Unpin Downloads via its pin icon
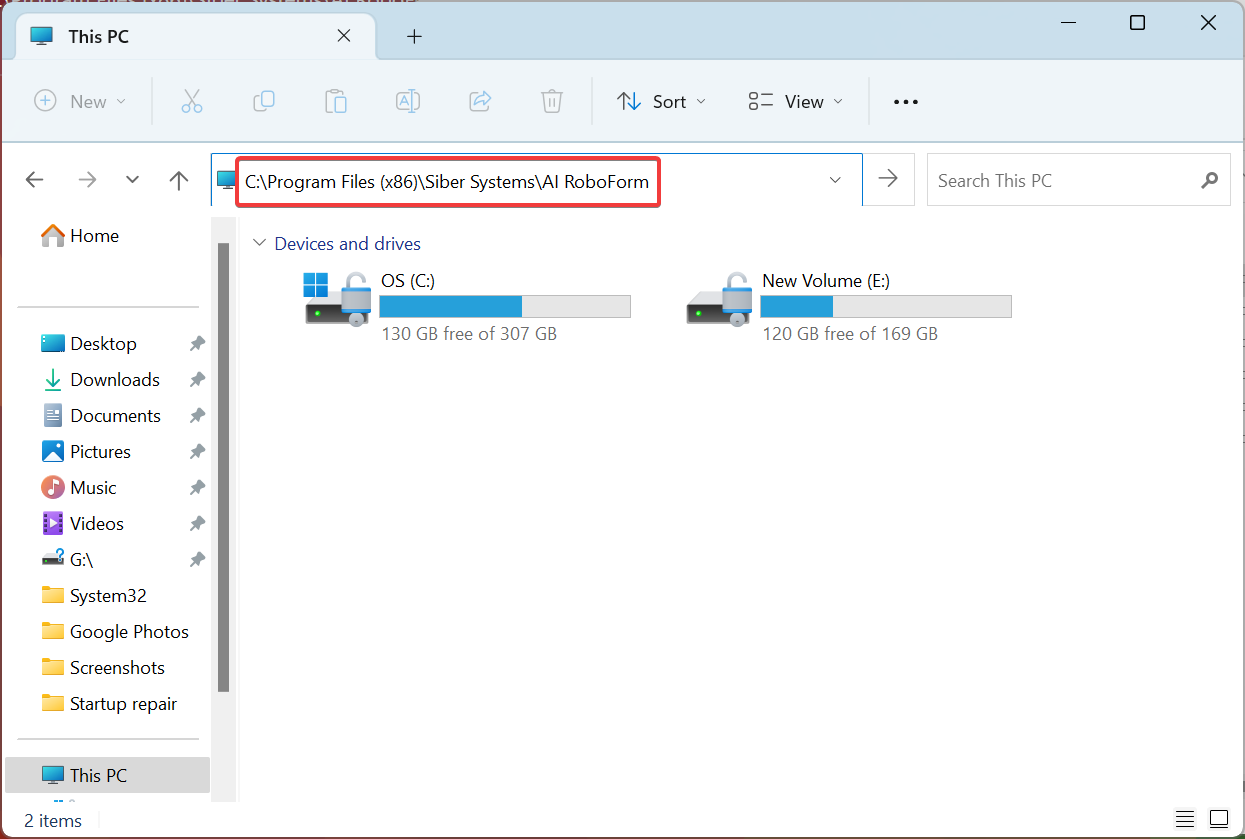This screenshot has height=839, width=1245. click(x=197, y=379)
